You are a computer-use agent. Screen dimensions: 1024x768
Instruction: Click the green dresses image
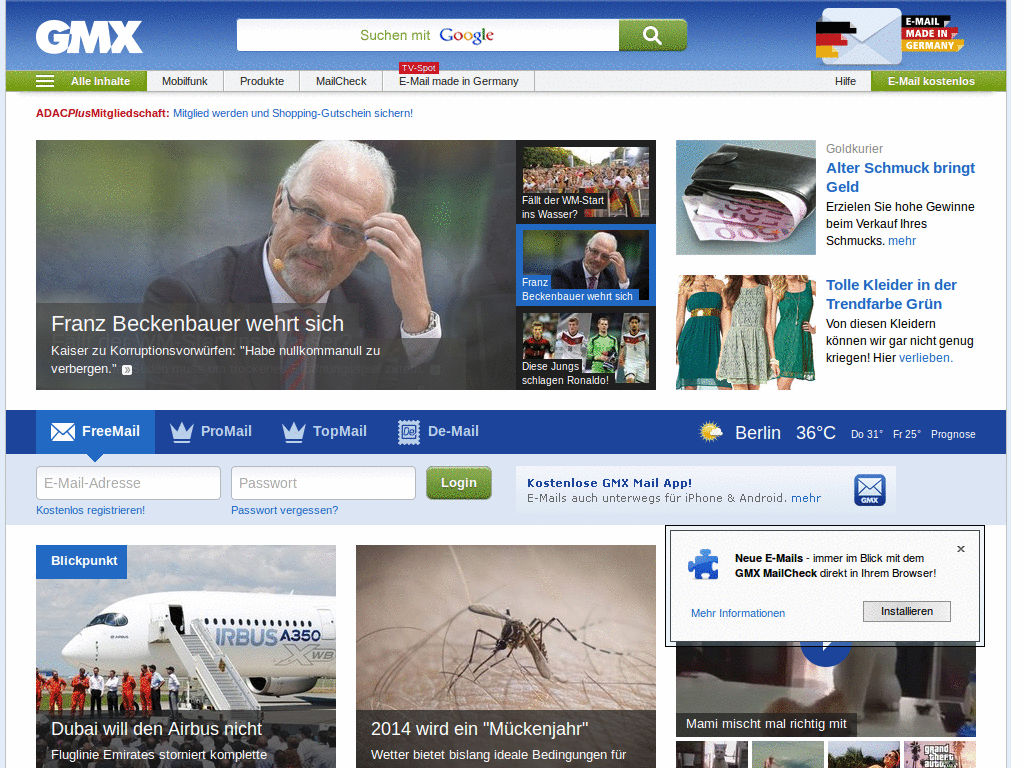pos(746,332)
